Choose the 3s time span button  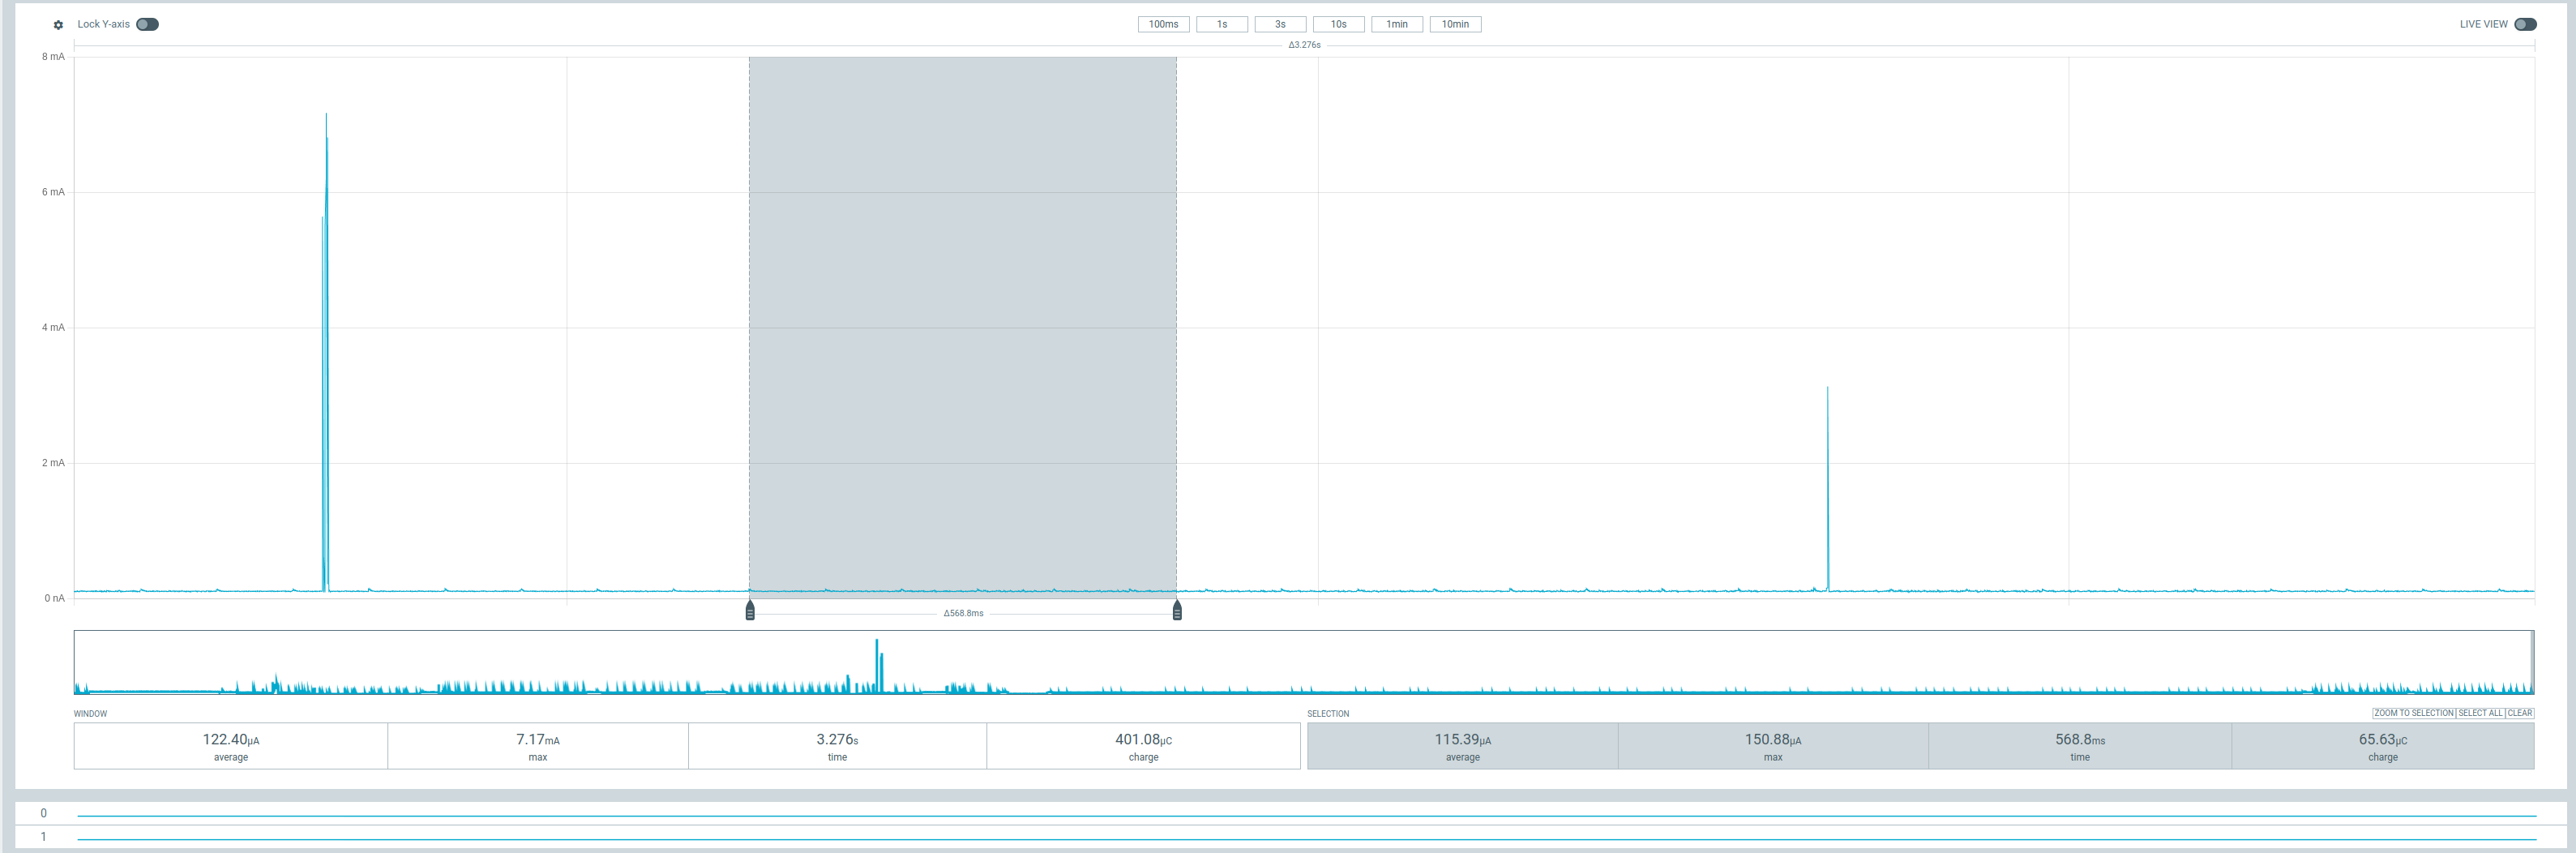[1279, 24]
